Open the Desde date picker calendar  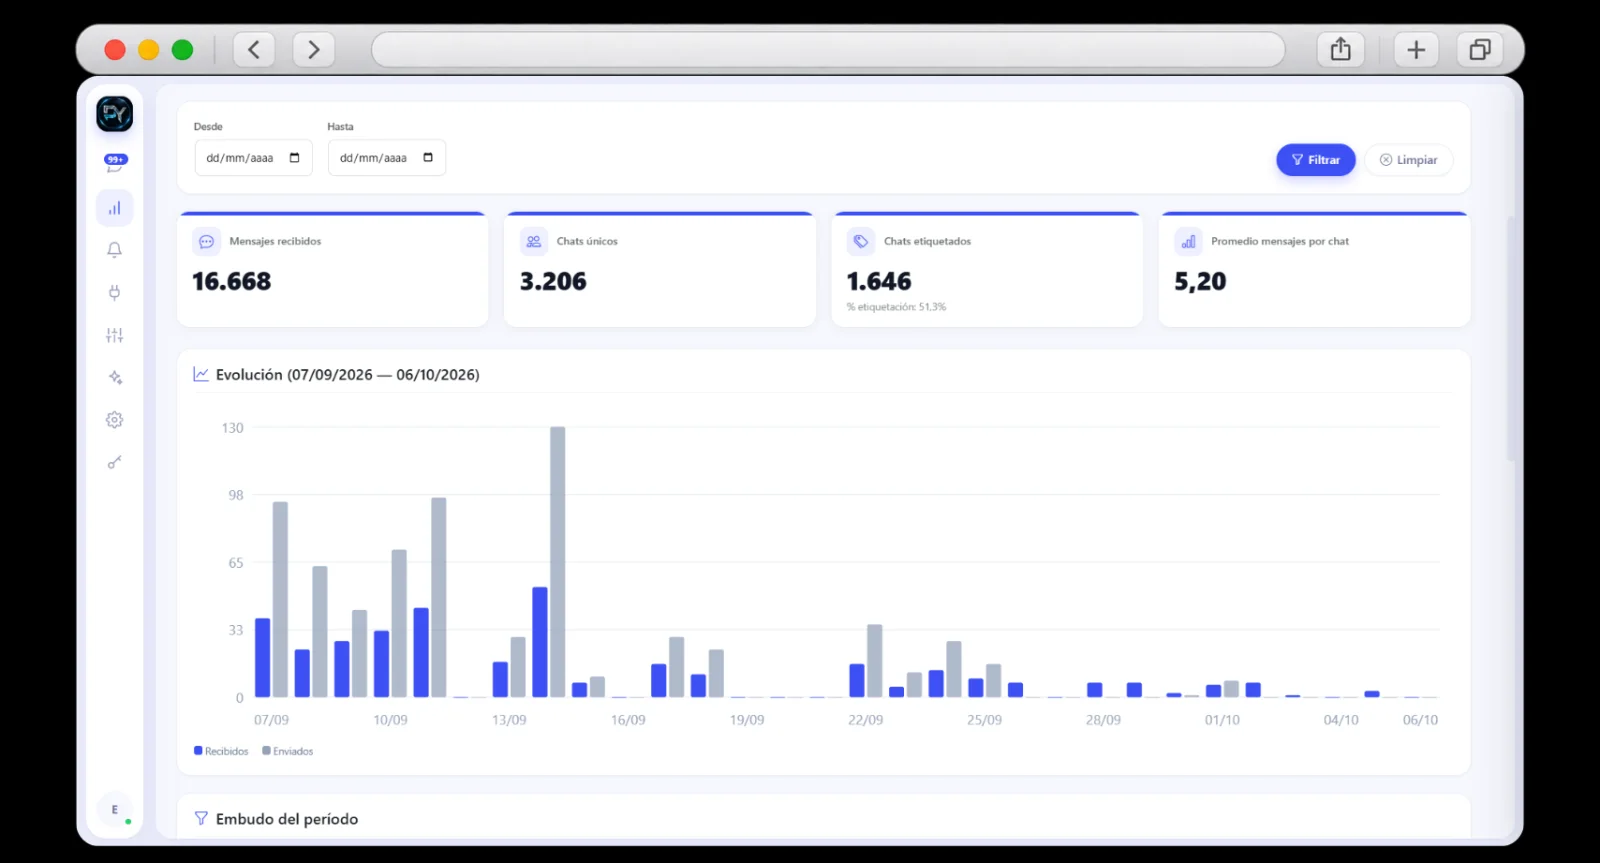pos(295,158)
